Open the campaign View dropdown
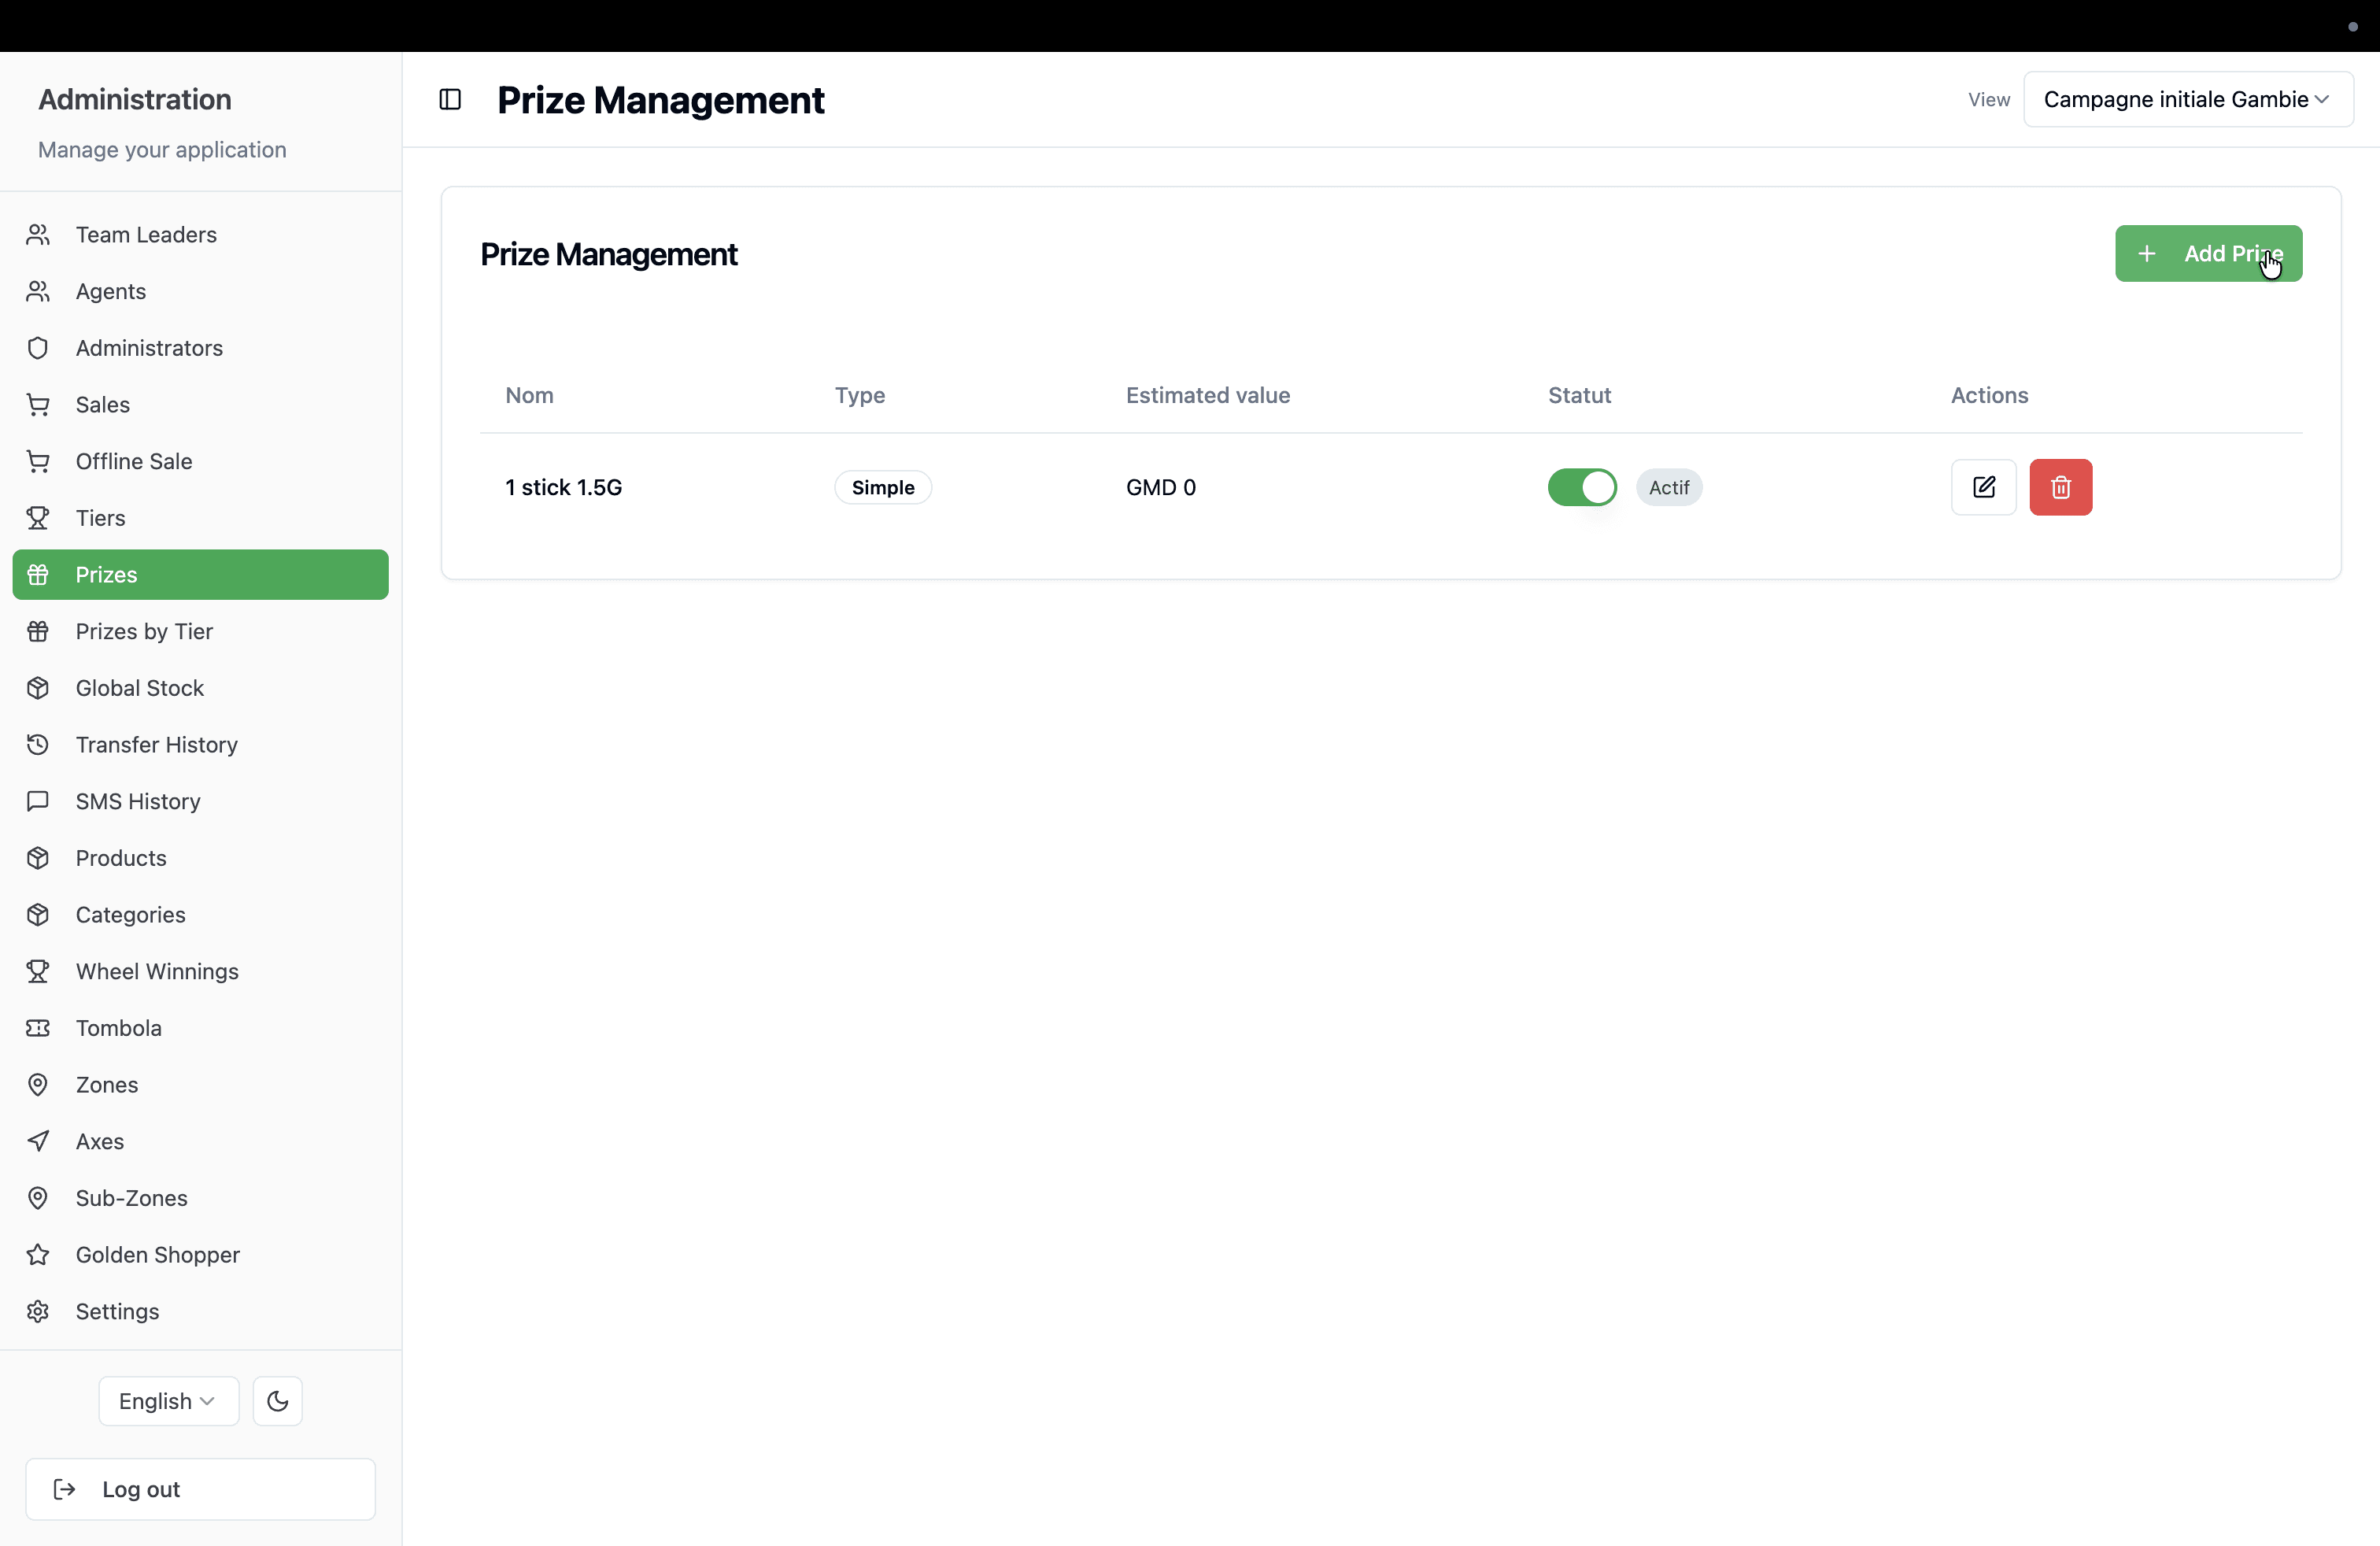 pyautogui.click(x=2188, y=99)
